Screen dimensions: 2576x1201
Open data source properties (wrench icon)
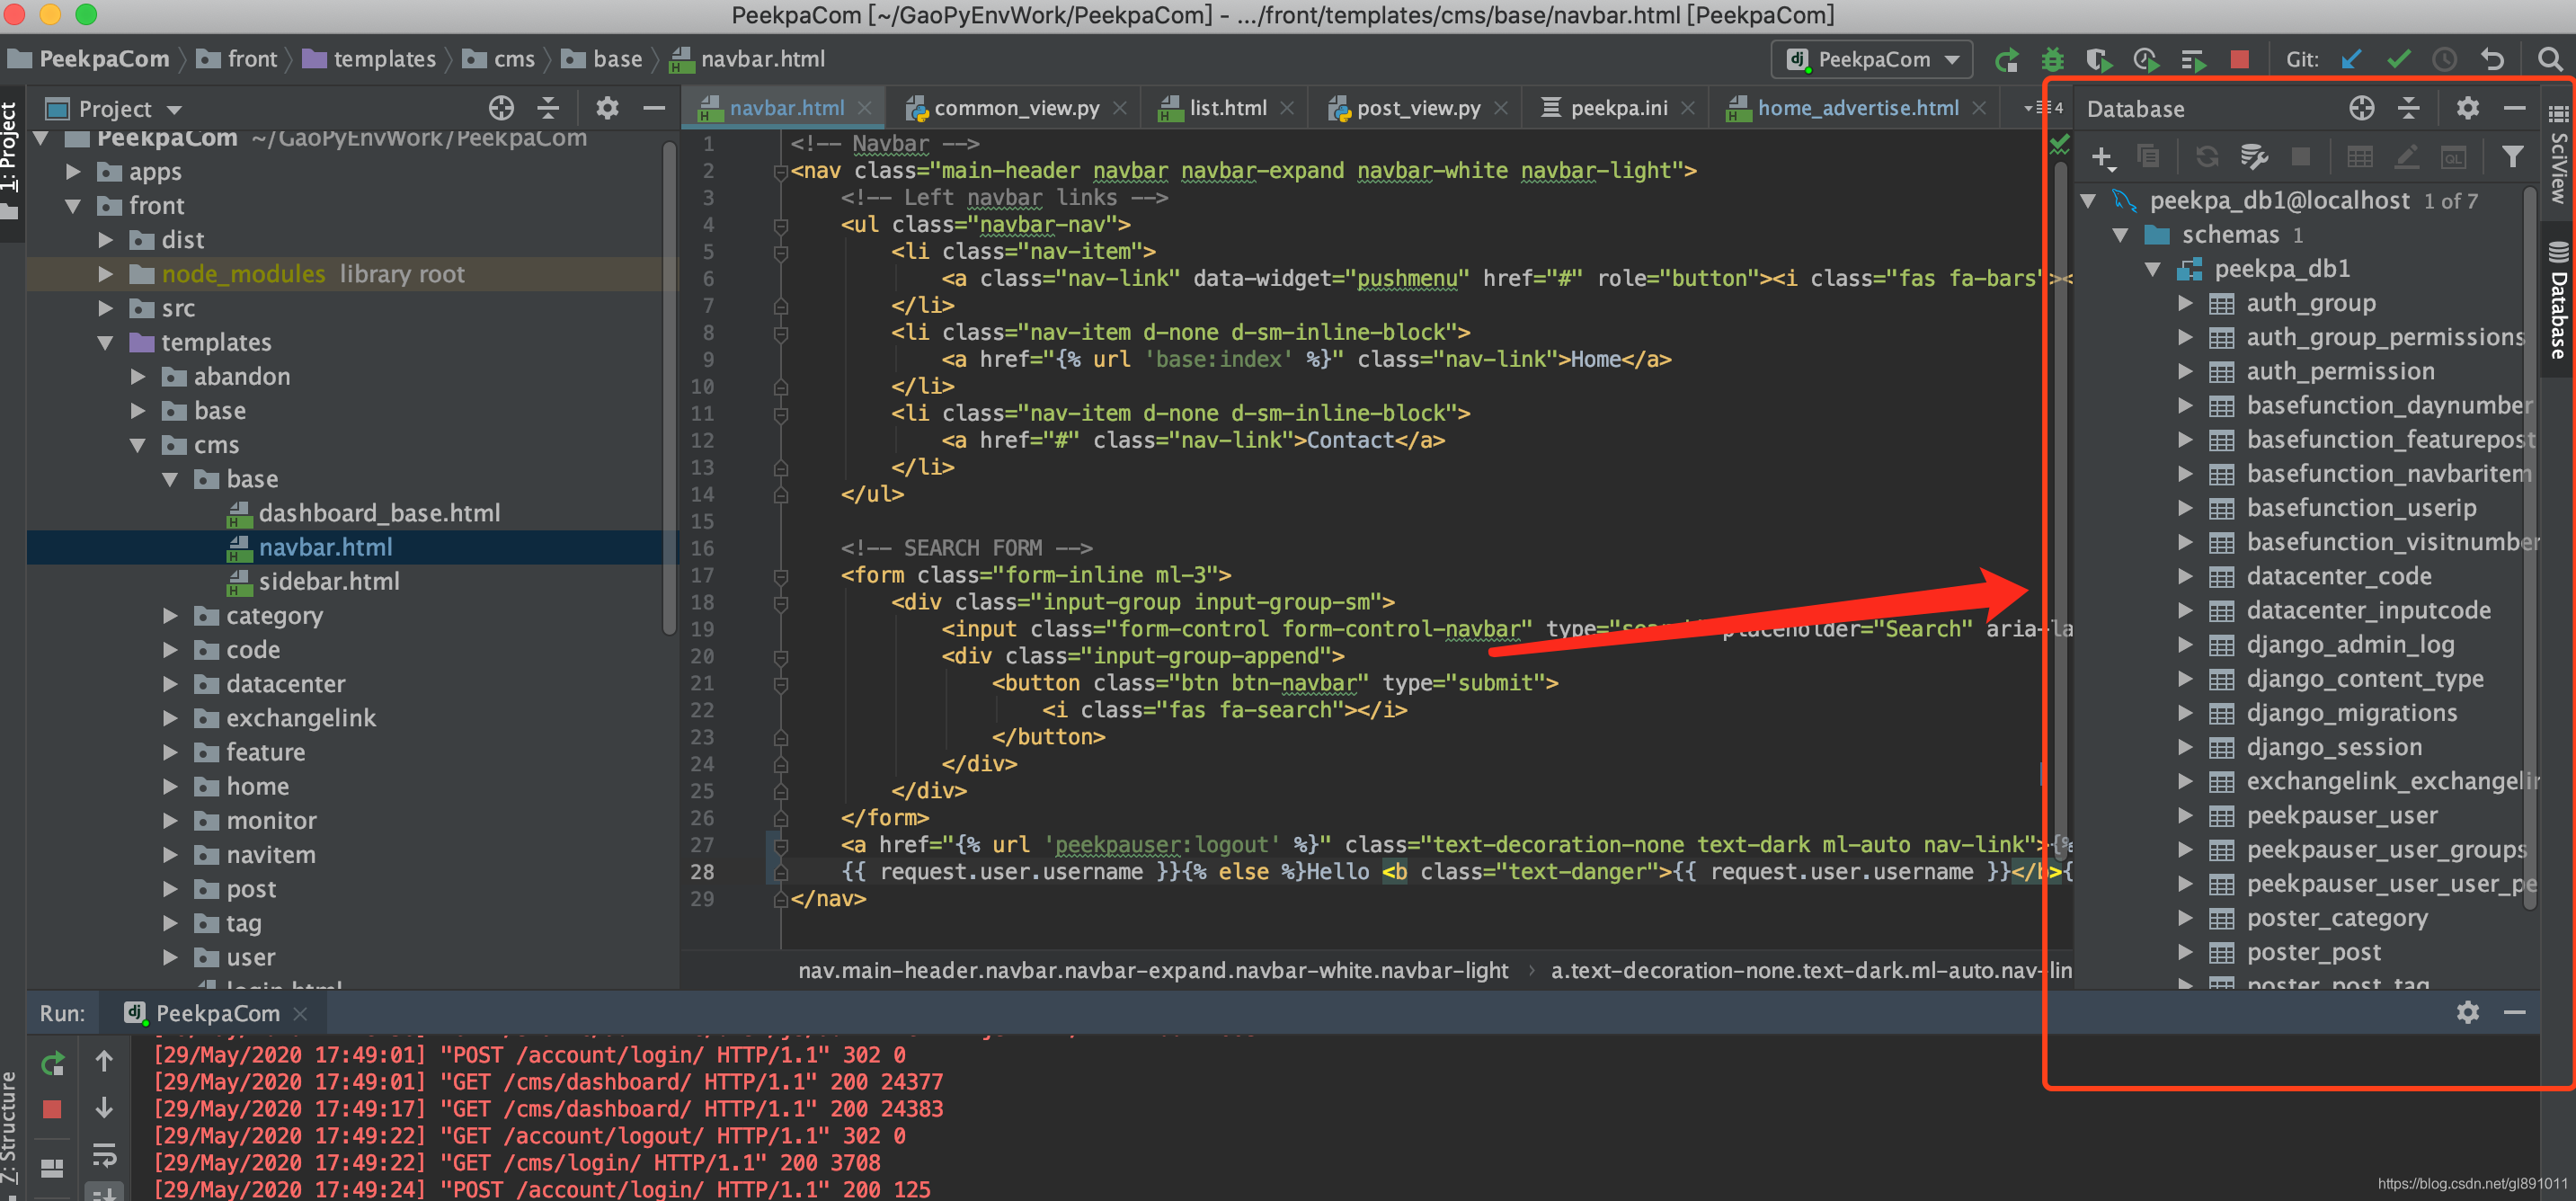2253,157
